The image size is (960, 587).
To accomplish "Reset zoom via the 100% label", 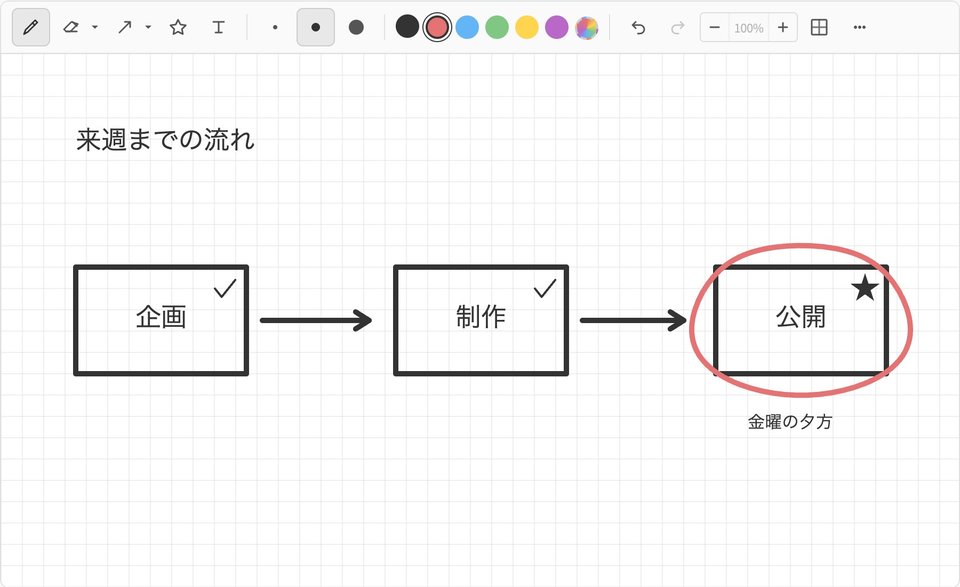I will [749, 28].
